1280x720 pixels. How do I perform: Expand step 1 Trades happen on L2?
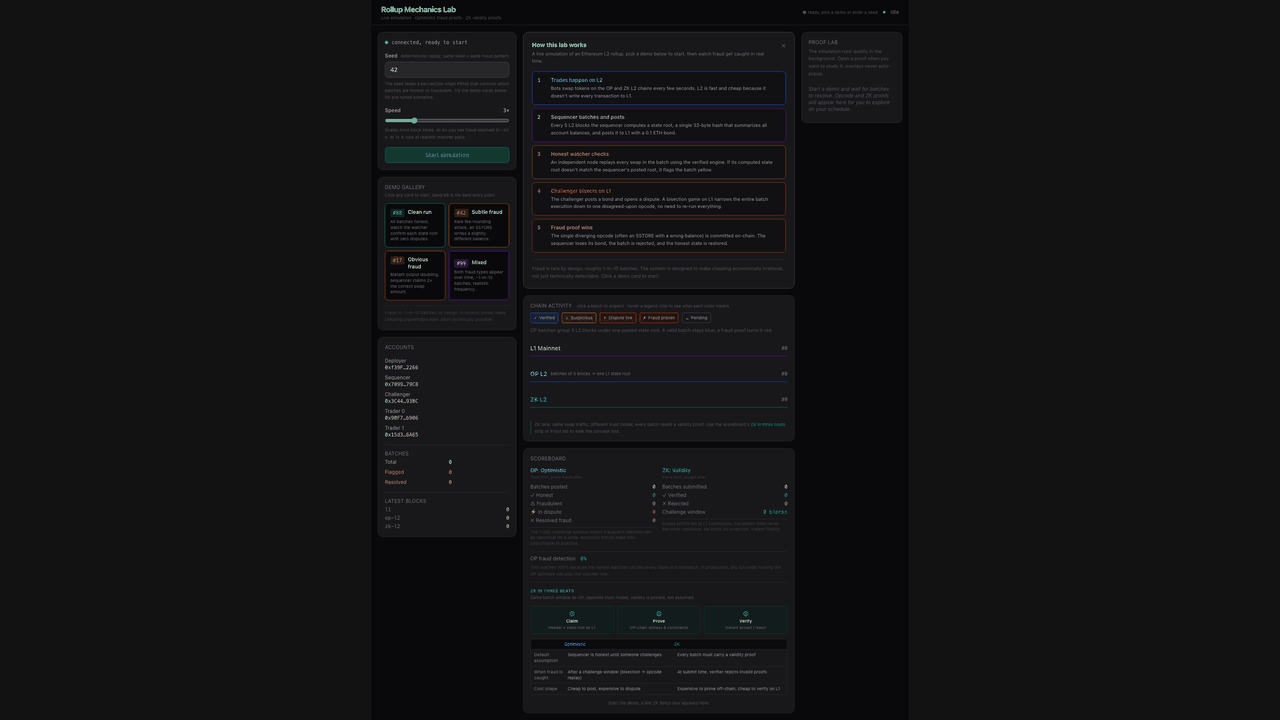tap(658, 88)
